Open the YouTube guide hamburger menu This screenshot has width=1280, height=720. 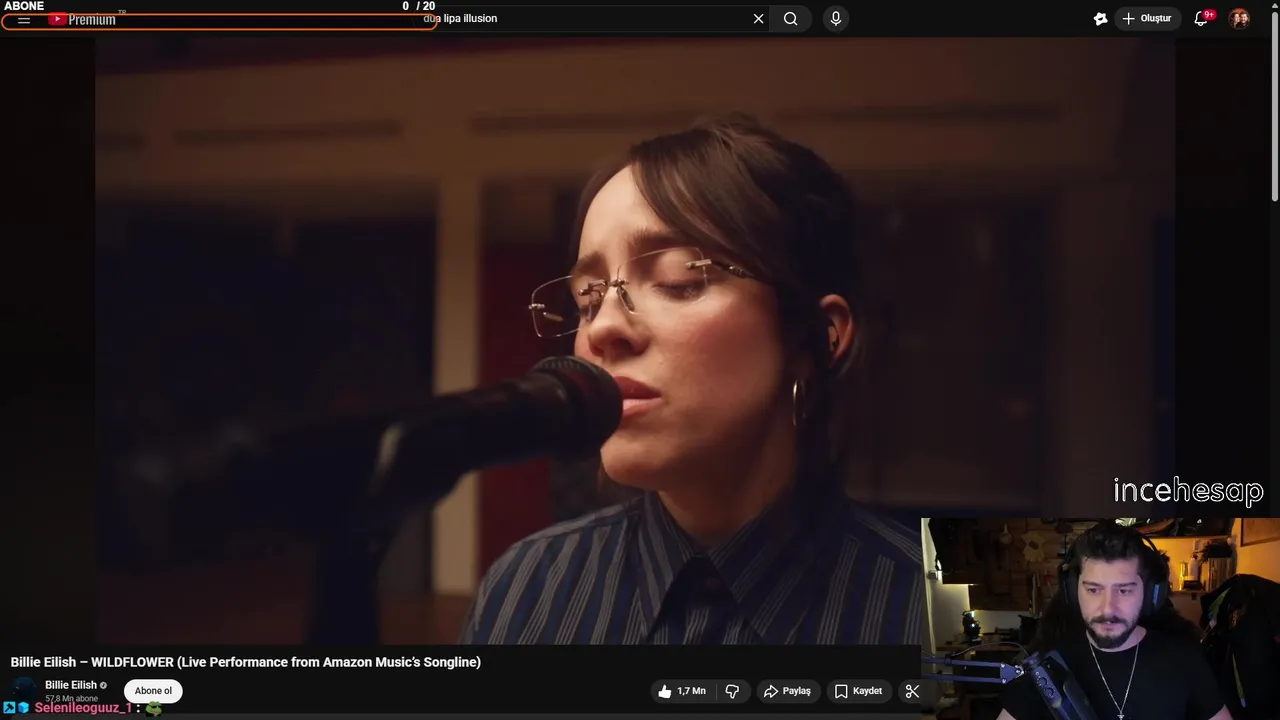(x=24, y=20)
